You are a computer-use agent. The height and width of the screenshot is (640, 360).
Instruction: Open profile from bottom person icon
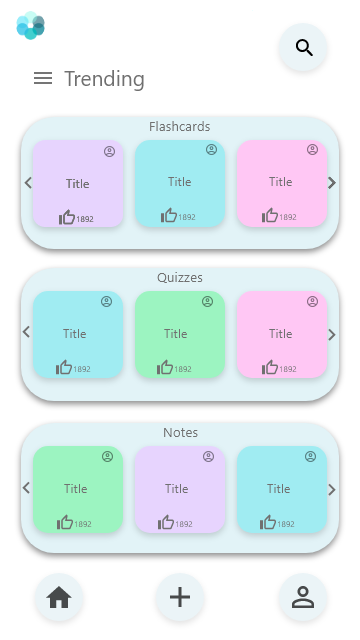tap(303, 598)
